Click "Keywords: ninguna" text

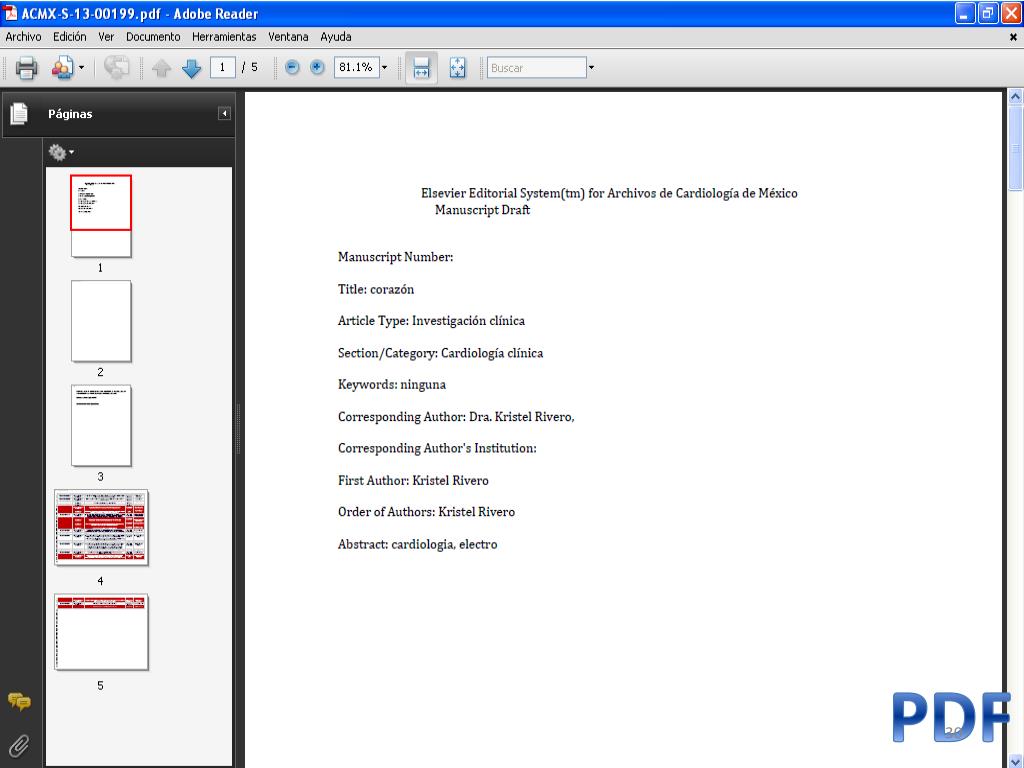point(392,385)
